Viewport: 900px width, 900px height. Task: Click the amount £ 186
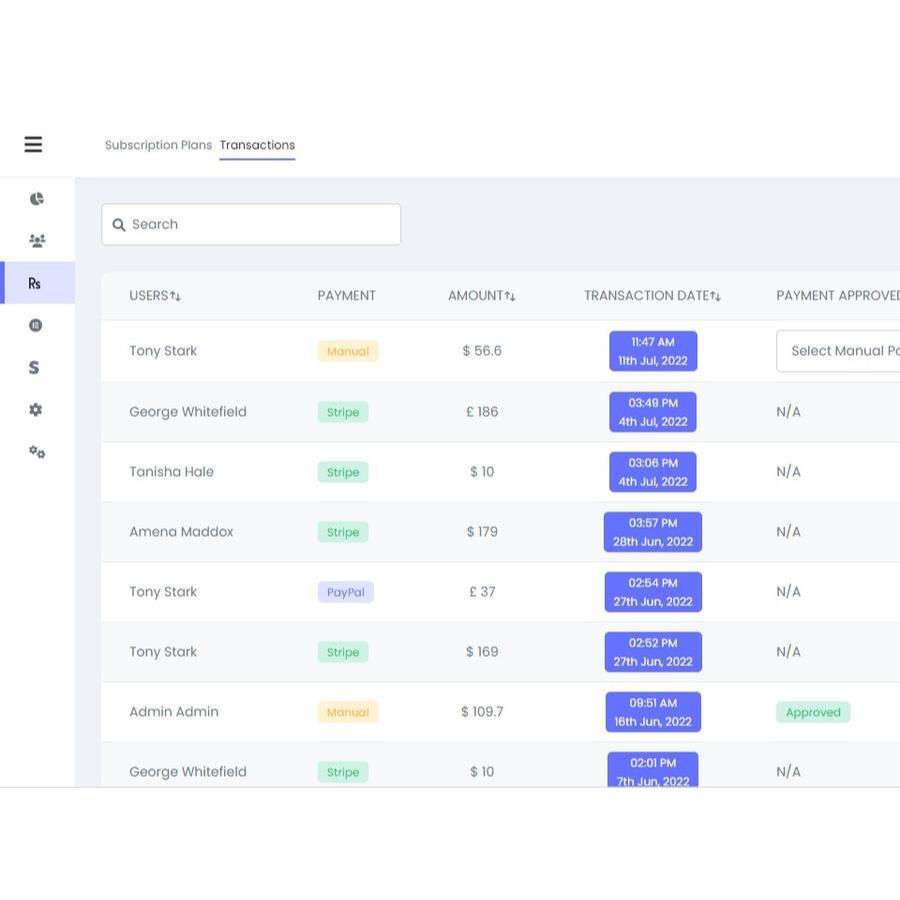tap(482, 412)
